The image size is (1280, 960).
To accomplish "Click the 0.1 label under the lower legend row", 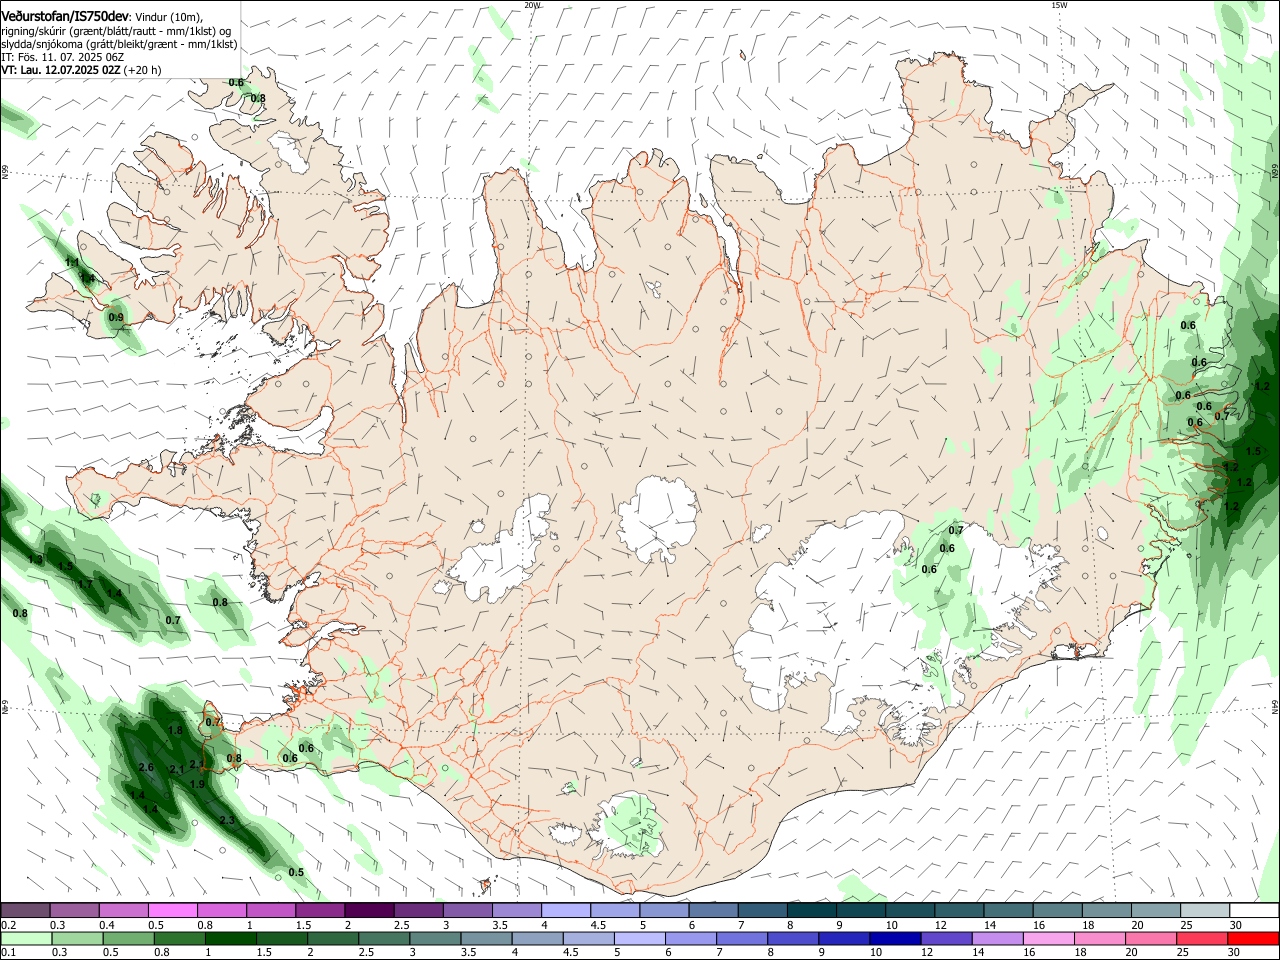I will [x=8, y=953].
